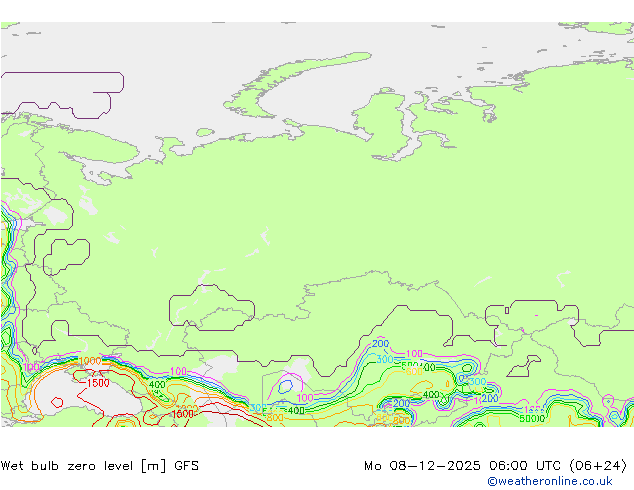Click the orange '1000' contour label
The image size is (634, 490).
tap(90, 361)
